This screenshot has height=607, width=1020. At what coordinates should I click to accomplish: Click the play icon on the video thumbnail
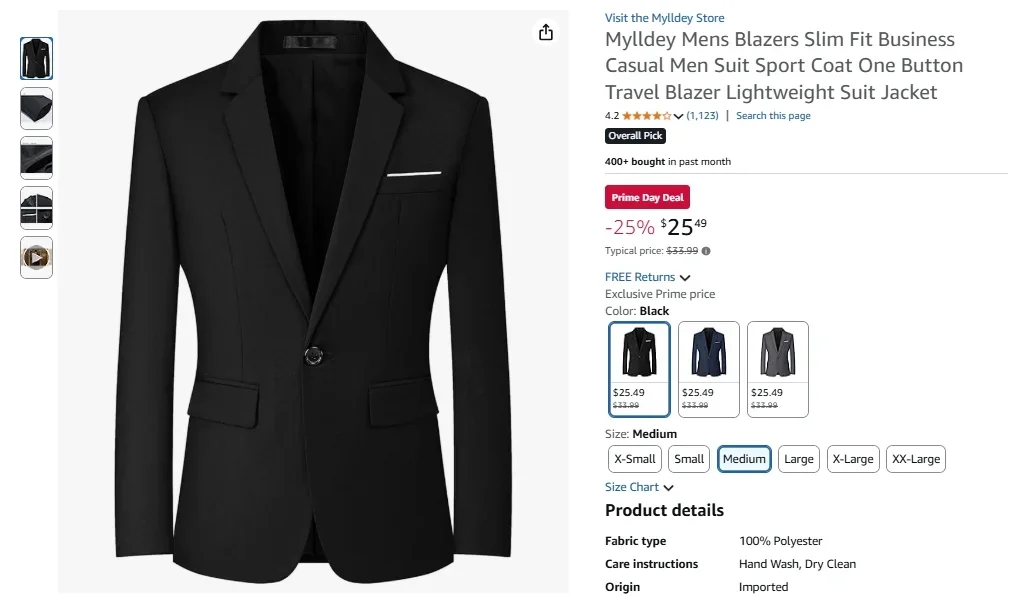36,257
